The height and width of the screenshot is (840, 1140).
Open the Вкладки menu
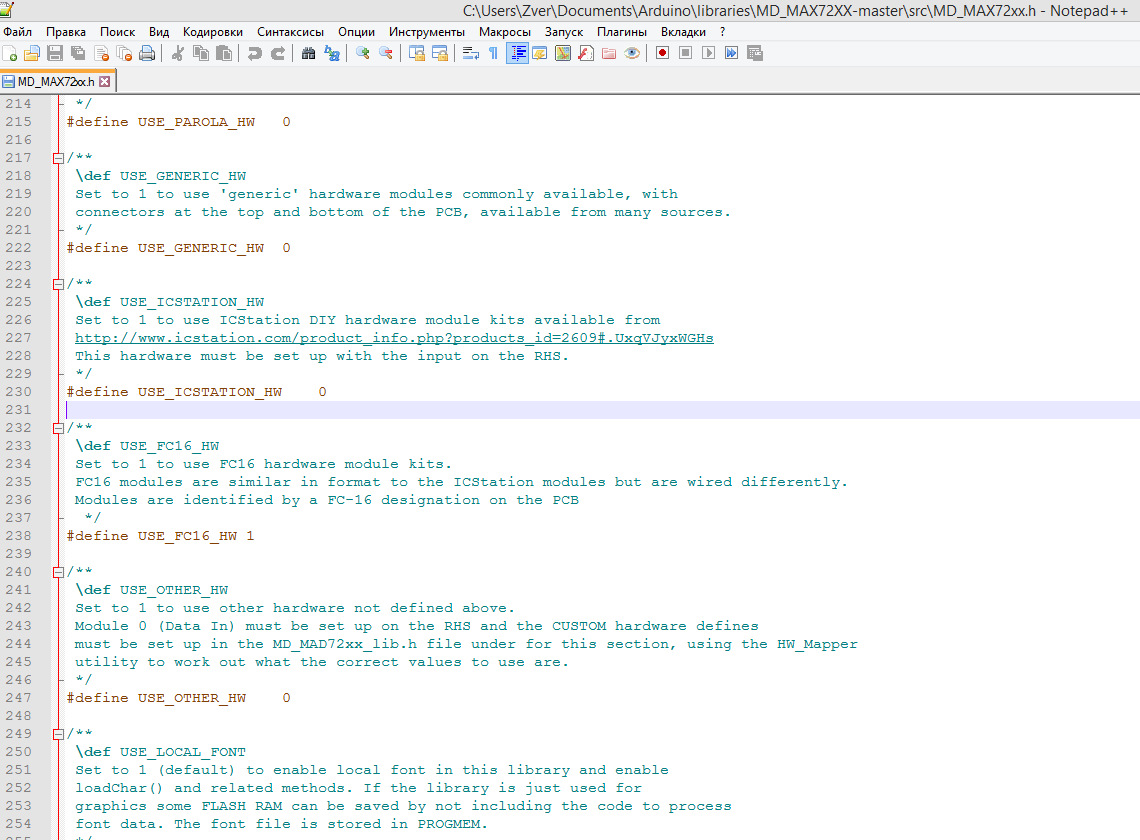[x=683, y=32]
